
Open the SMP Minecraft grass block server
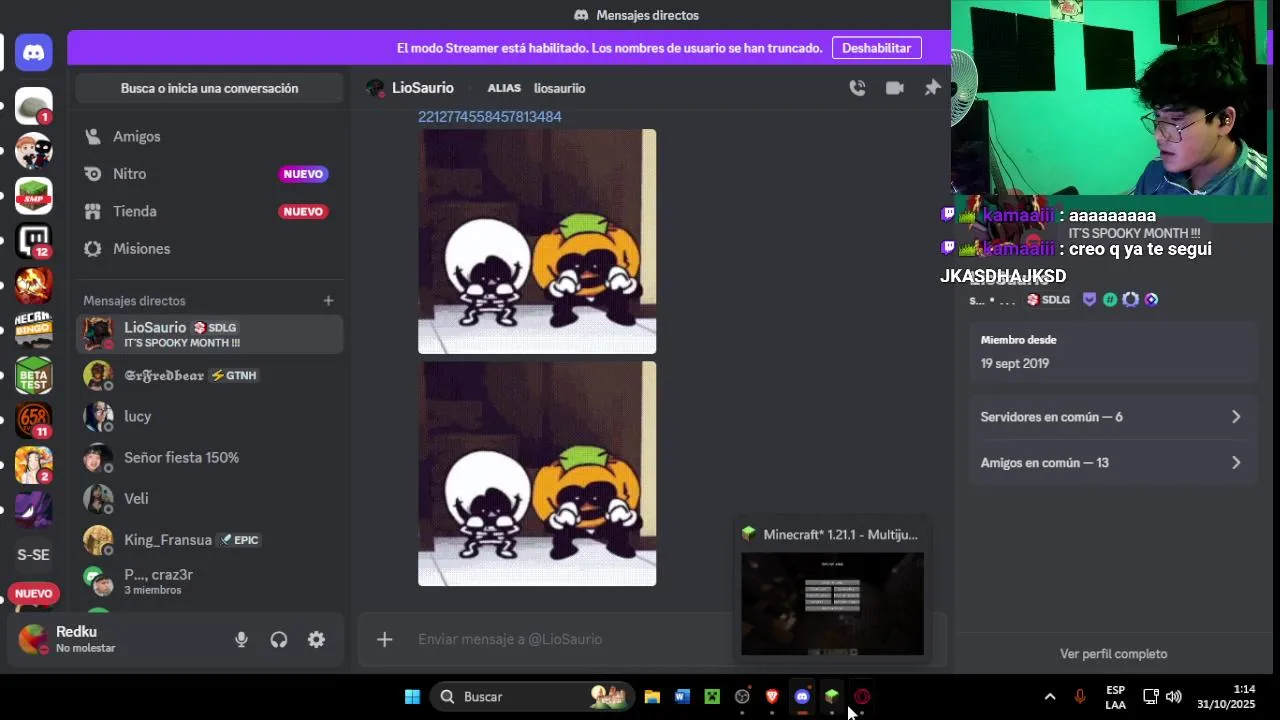pyautogui.click(x=34, y=196)
